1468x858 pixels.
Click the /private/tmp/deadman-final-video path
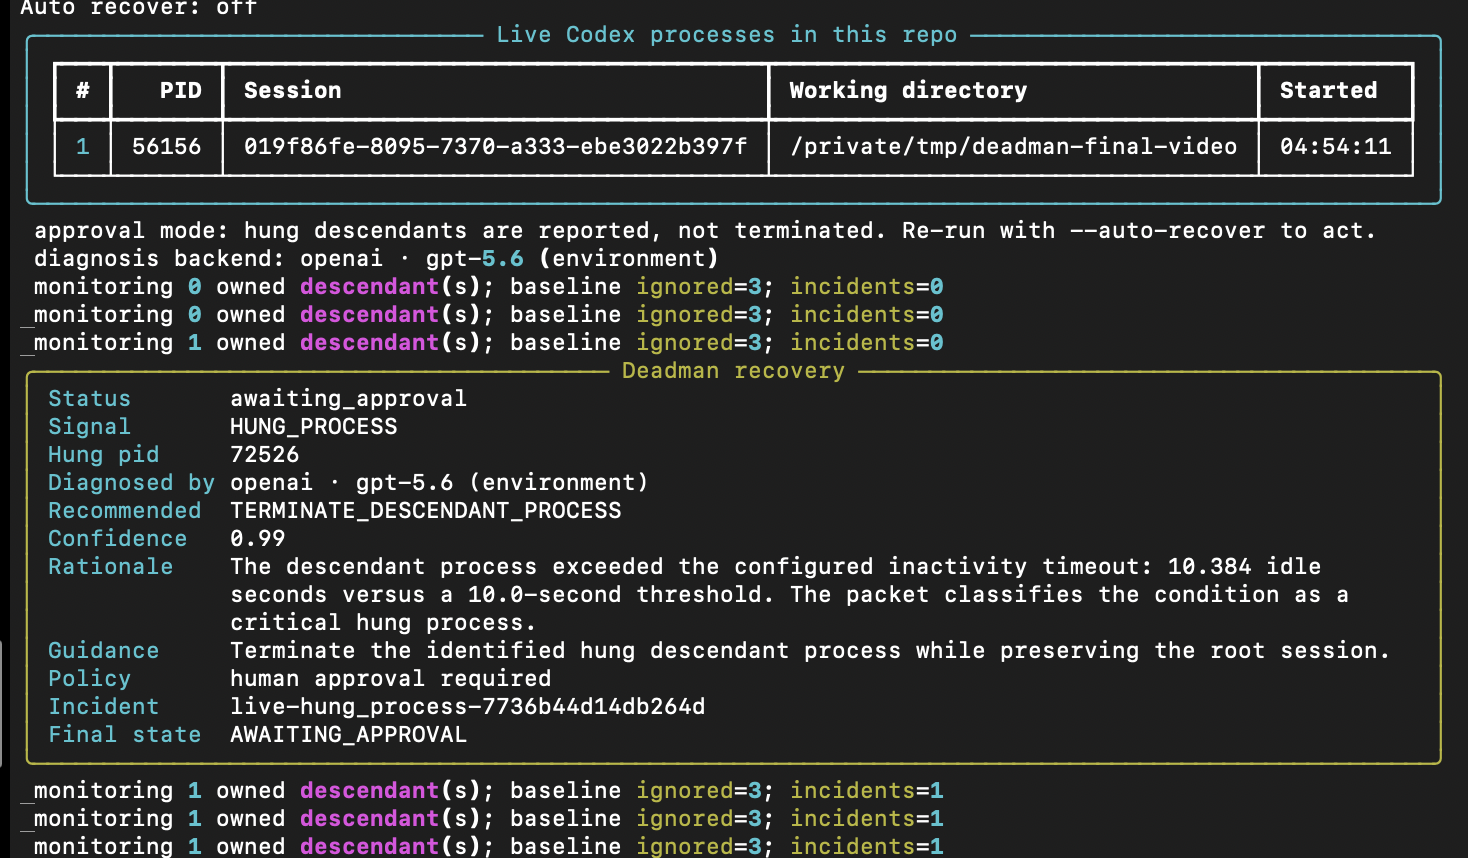tap(1013, 146)
